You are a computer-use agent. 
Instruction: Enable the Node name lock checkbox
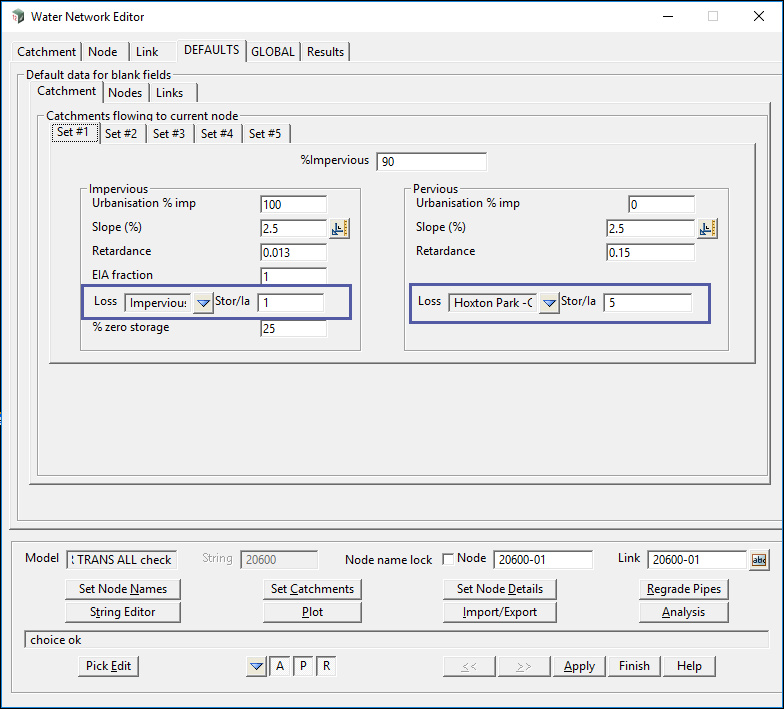pyautogui.click(x=448, y=560)
